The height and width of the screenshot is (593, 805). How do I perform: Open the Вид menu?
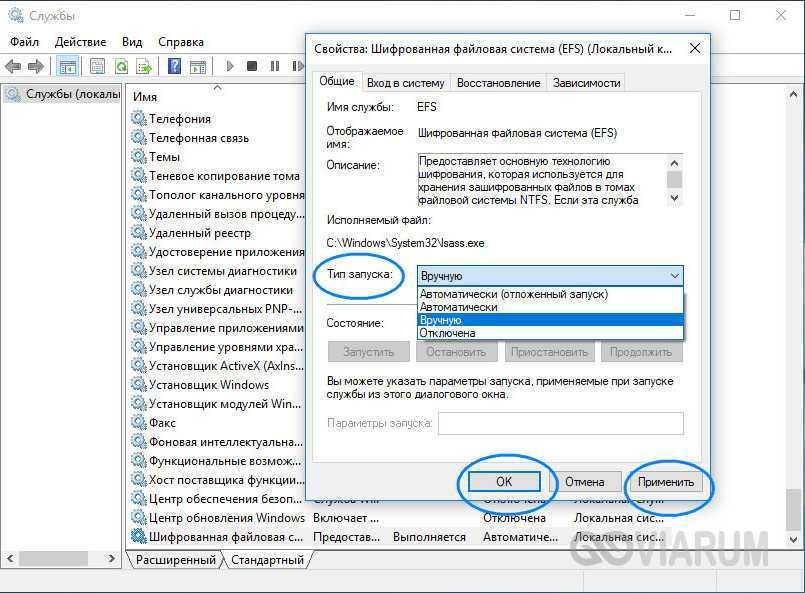click(132, 42)
